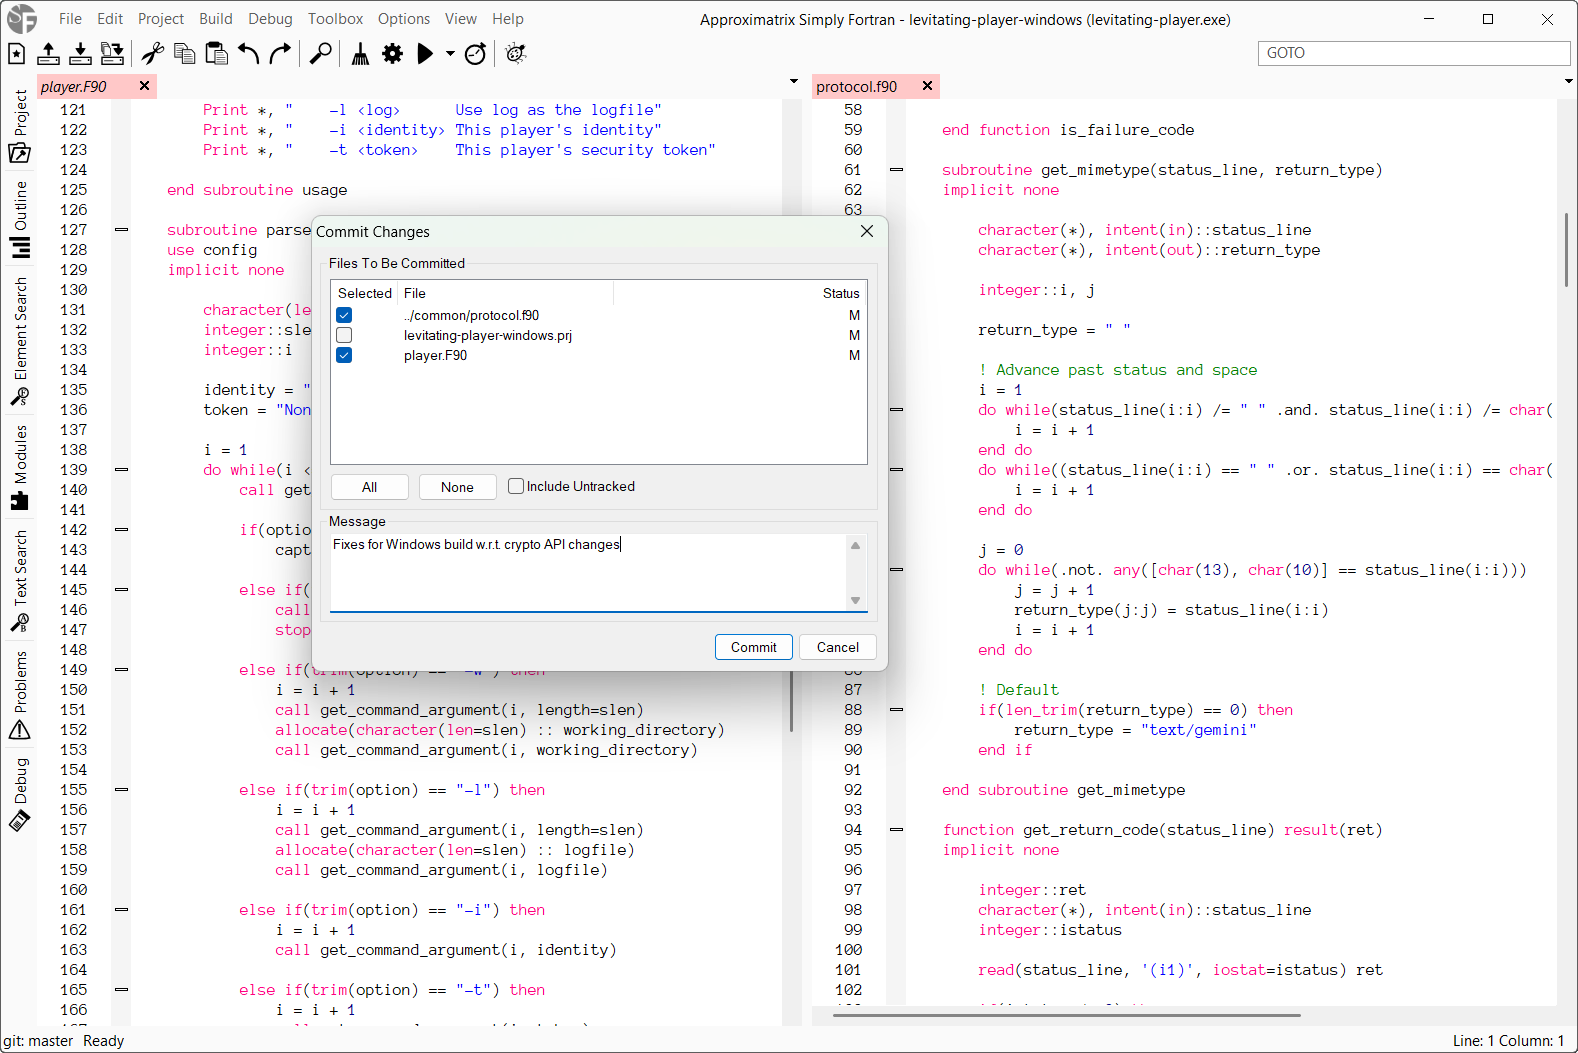Open right editor tab list dropdown
The image size is (1578, 1053).
pyautogui.click(x=1568, y=81)
